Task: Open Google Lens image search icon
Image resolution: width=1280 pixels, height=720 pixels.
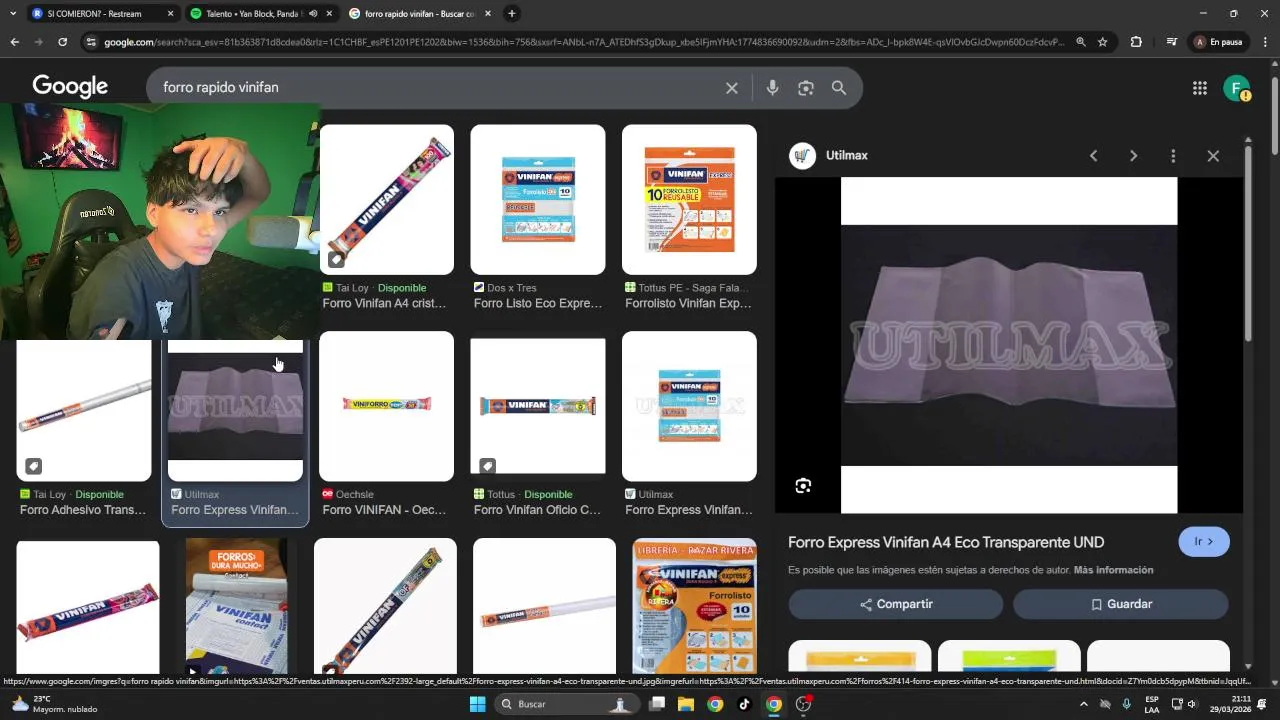Action: tap(806, 88)
